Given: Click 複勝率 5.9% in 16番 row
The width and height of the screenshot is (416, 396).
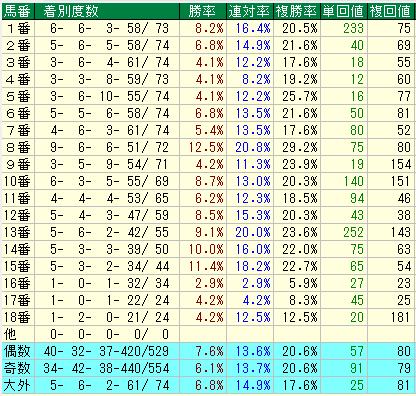Looking at the screenshot, I should click(x=303, y=284).
